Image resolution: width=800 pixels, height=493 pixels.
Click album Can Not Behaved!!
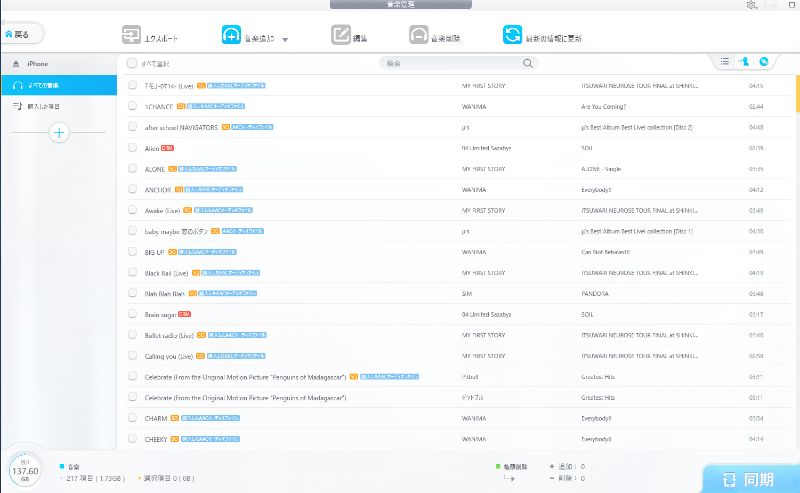[606, 252]
